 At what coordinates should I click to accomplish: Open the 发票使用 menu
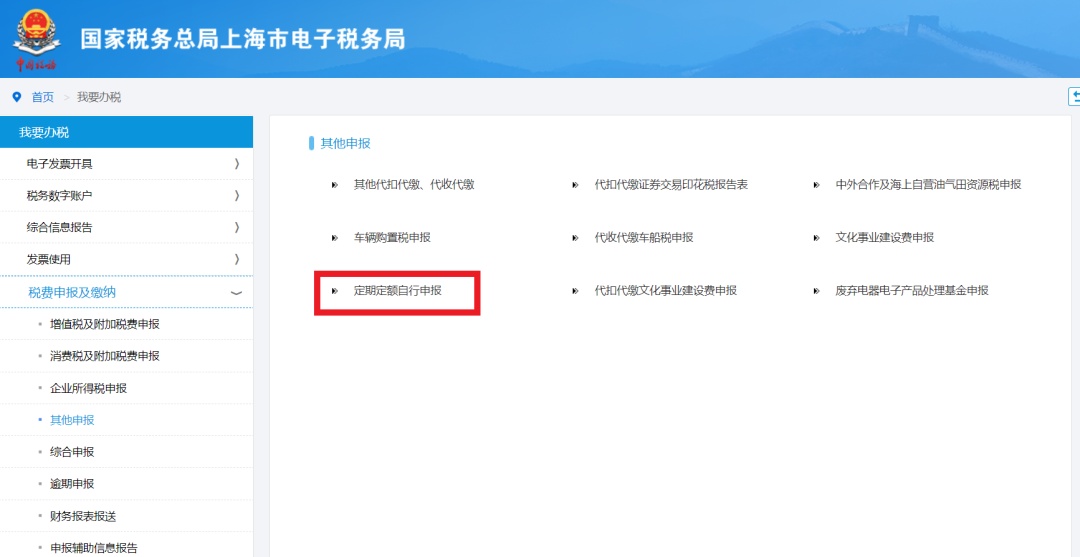tap(126, 259)
